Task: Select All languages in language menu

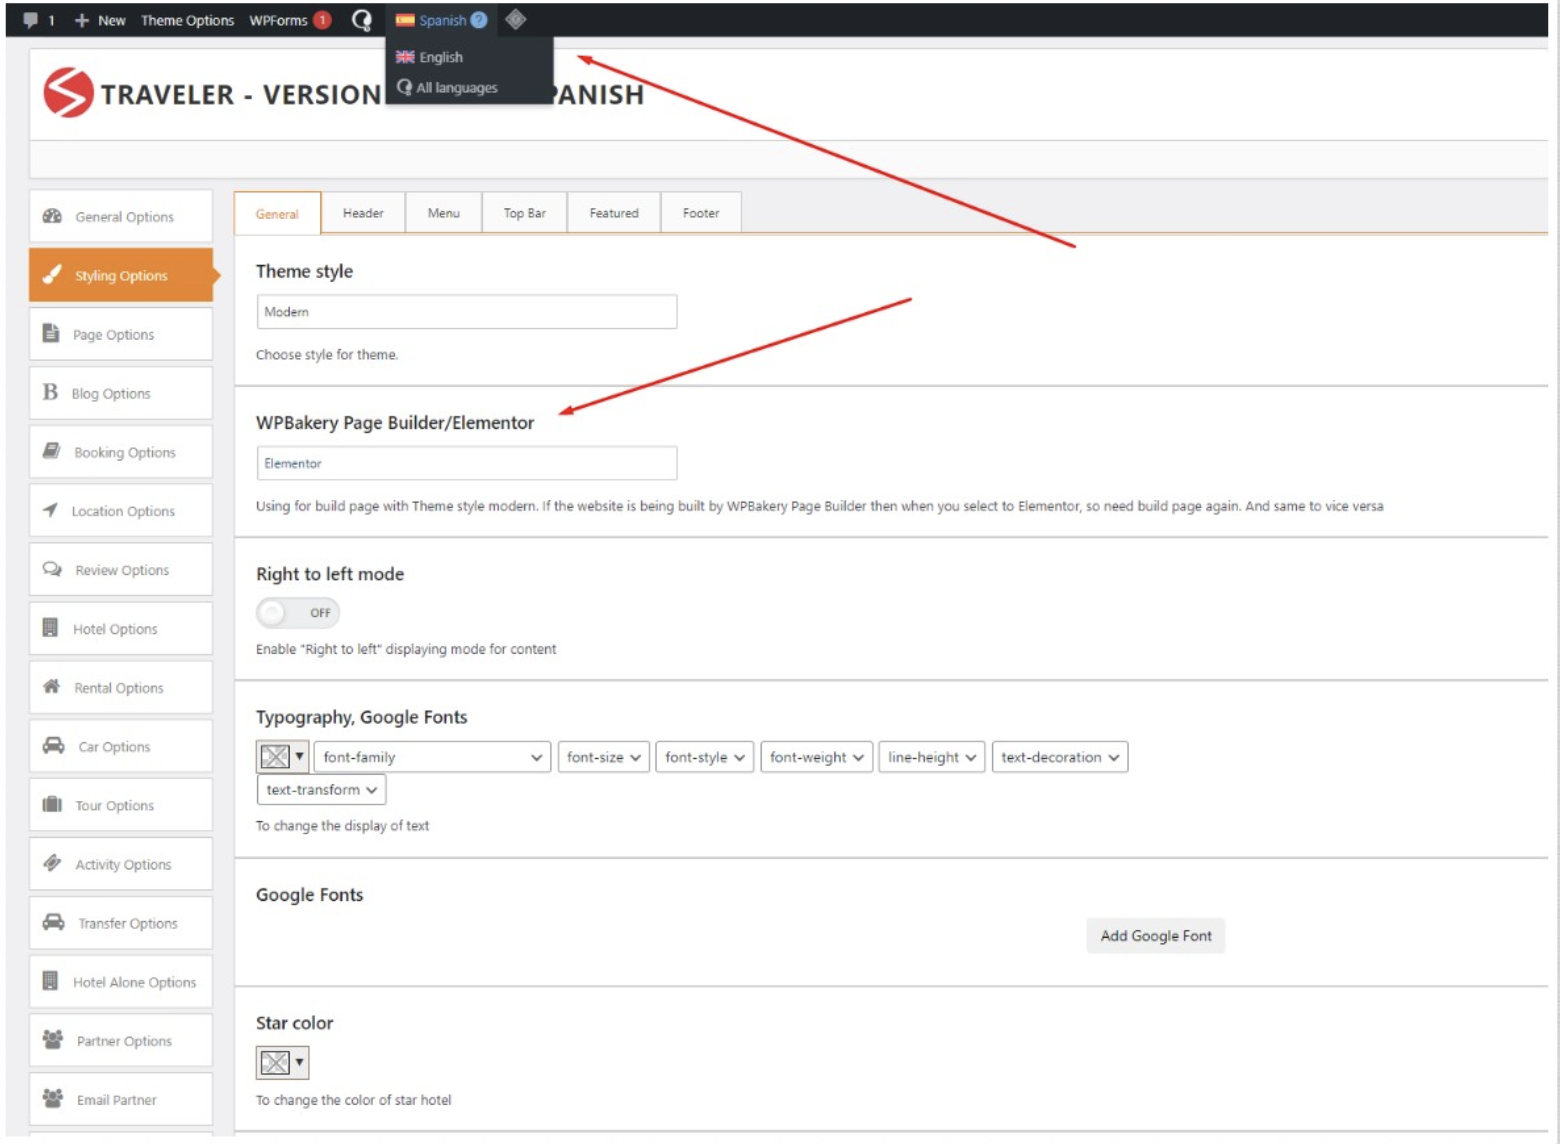Action: [x=456, y=87]
